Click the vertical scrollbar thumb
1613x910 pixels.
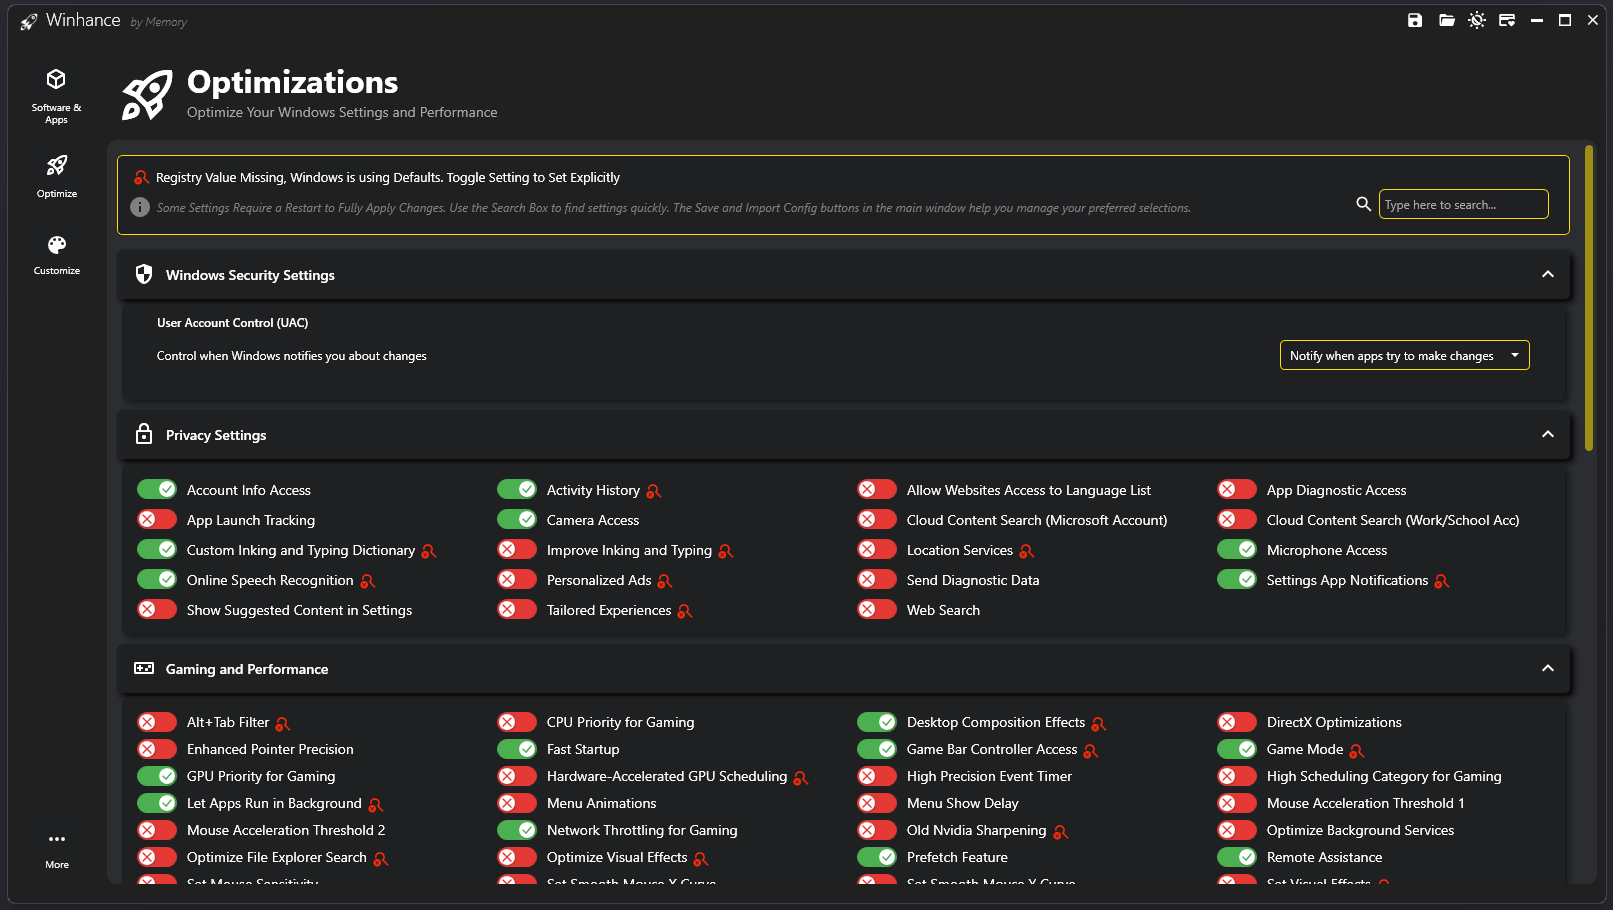(x=1588, y=300)
